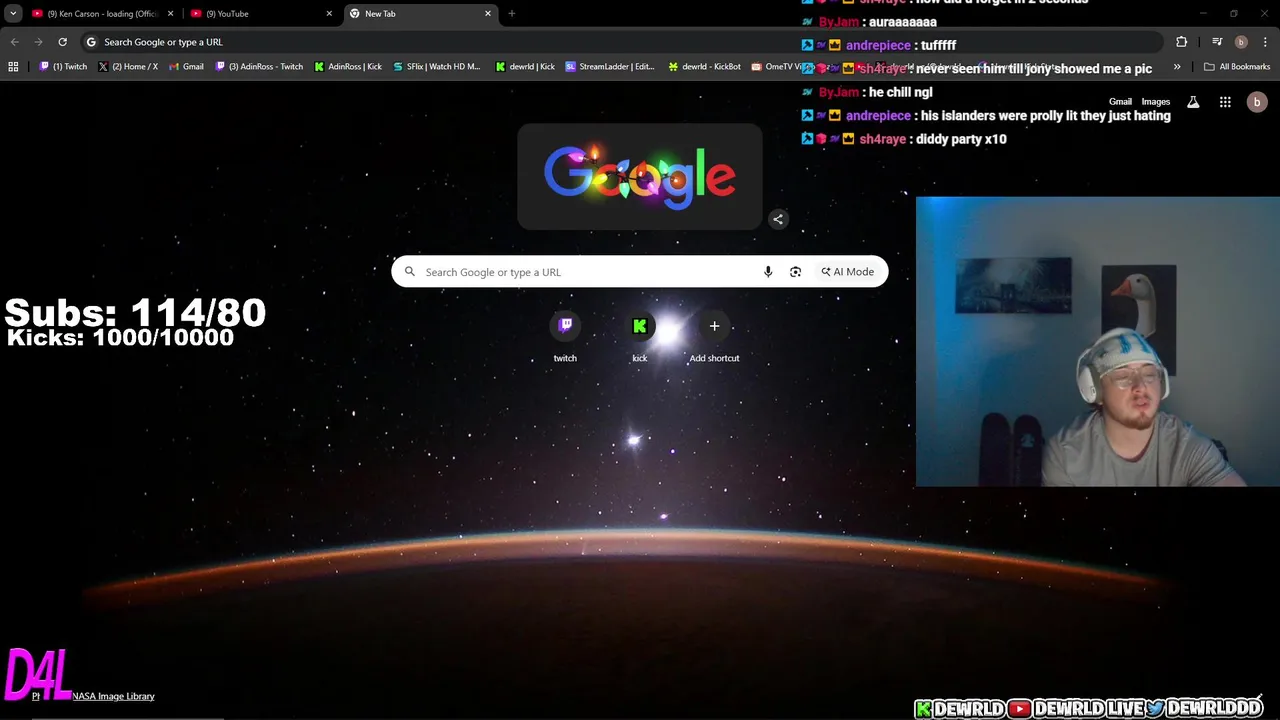Open the Google account avatar

pos(1257,102)
